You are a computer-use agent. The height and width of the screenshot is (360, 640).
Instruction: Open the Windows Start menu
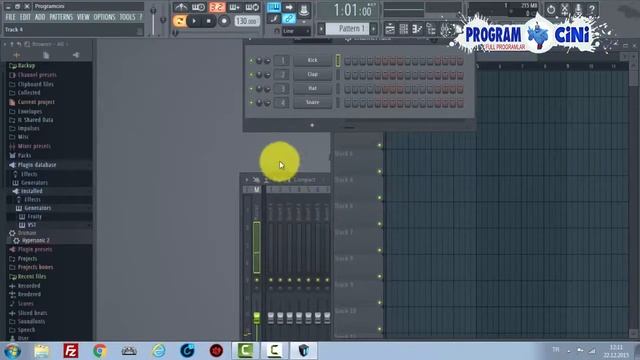(13, 351)
